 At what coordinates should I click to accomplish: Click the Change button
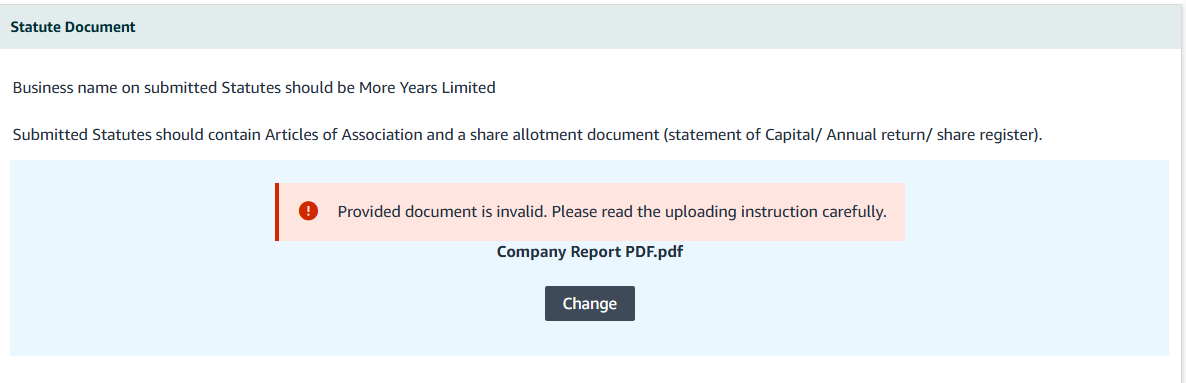[589, 304]
